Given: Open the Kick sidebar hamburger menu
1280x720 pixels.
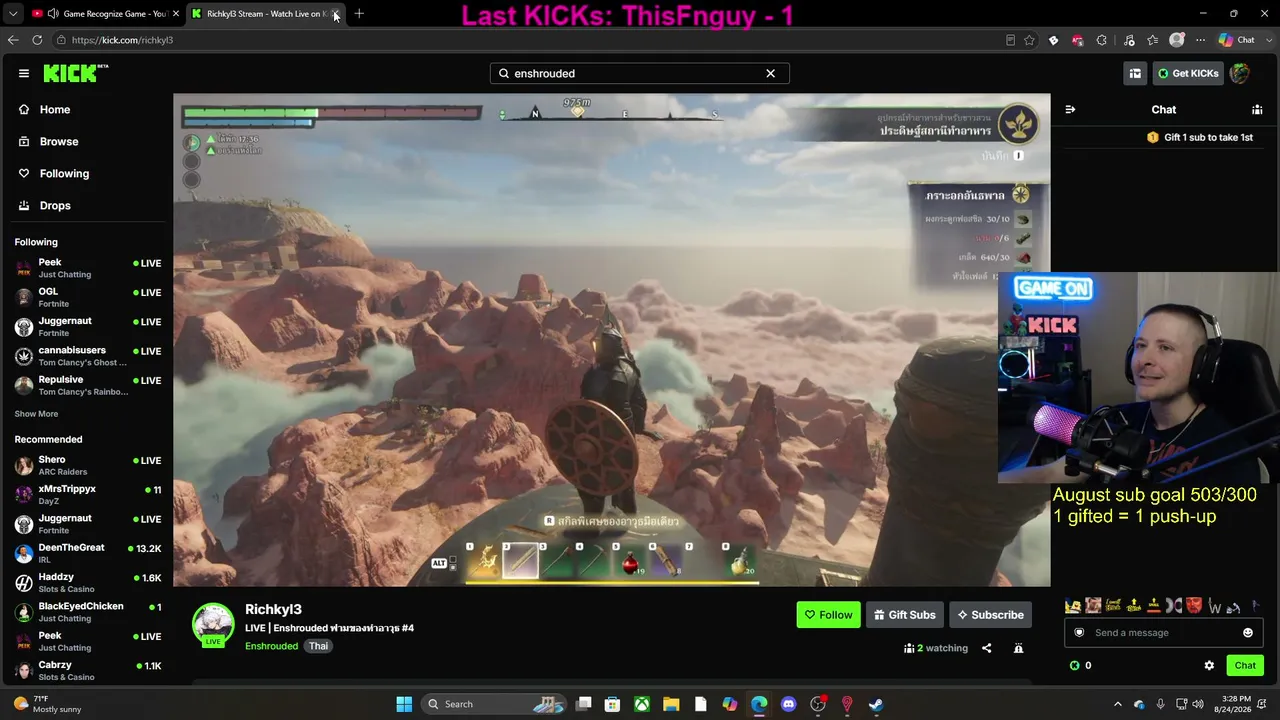Looking at the screenshot, I should 24,73.
